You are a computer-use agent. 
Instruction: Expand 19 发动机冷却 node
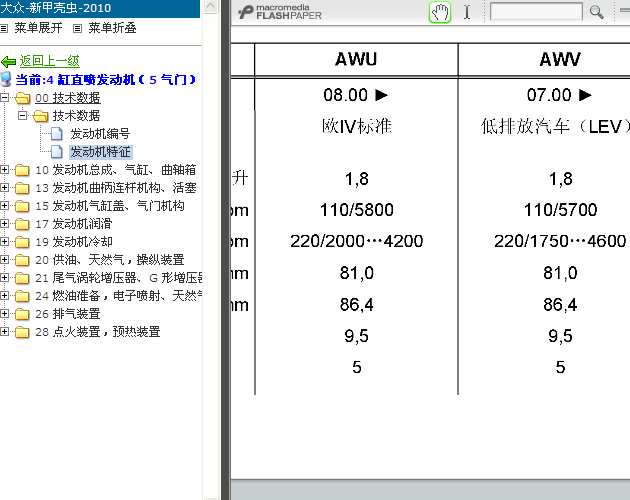pyautogui.click(x=4, y=242)
